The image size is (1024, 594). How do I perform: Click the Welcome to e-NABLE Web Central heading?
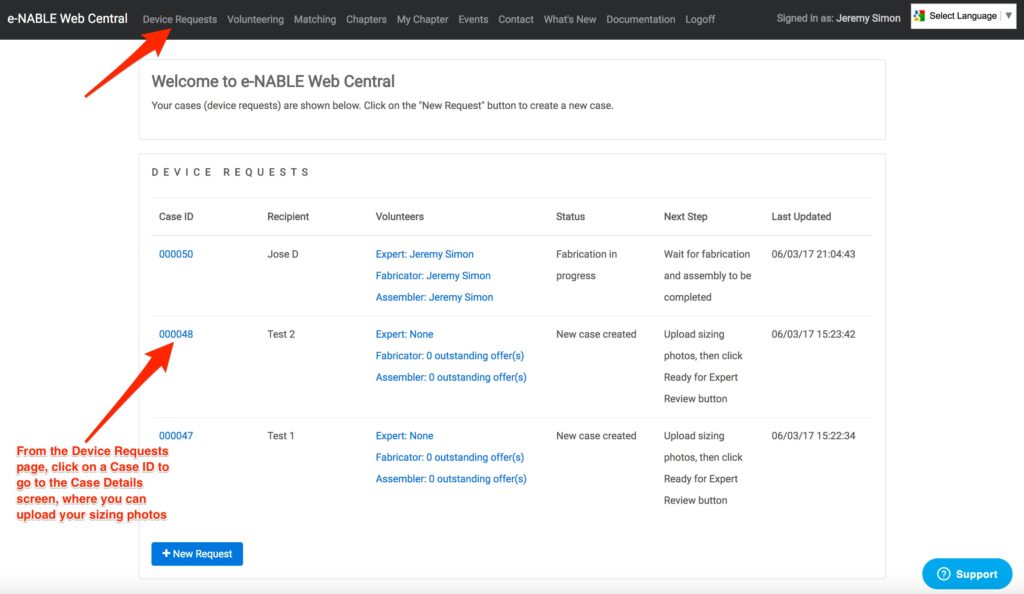click(x=273, y=81)
